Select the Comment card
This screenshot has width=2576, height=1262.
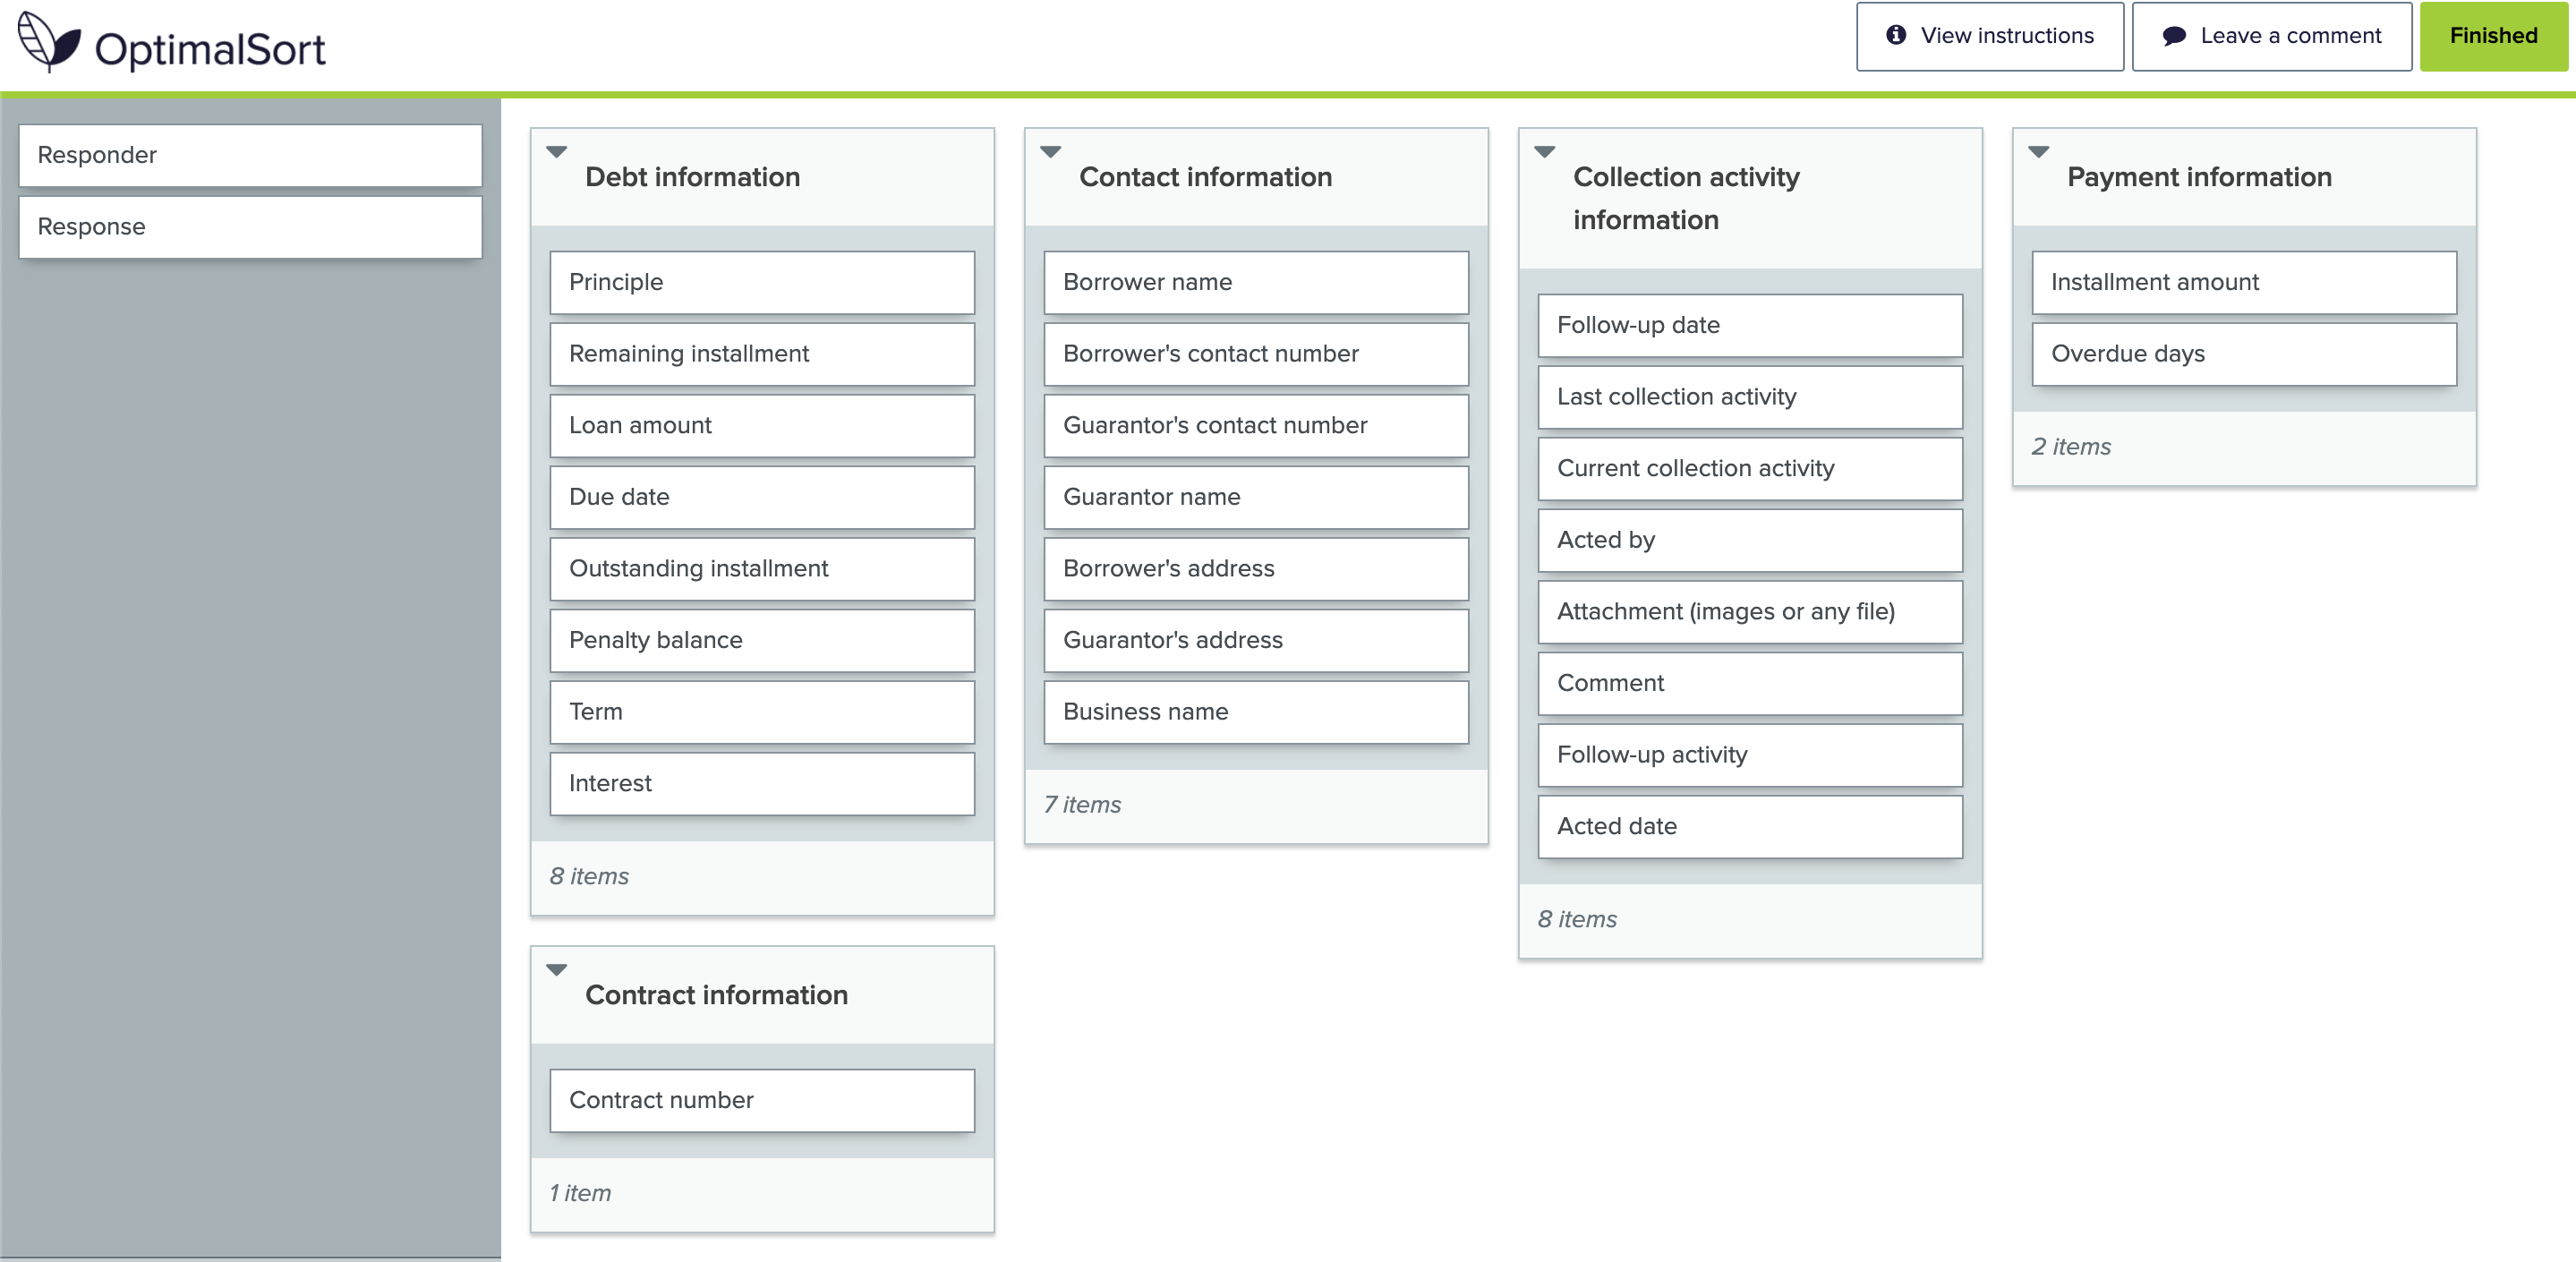(x=1750, y=683)
